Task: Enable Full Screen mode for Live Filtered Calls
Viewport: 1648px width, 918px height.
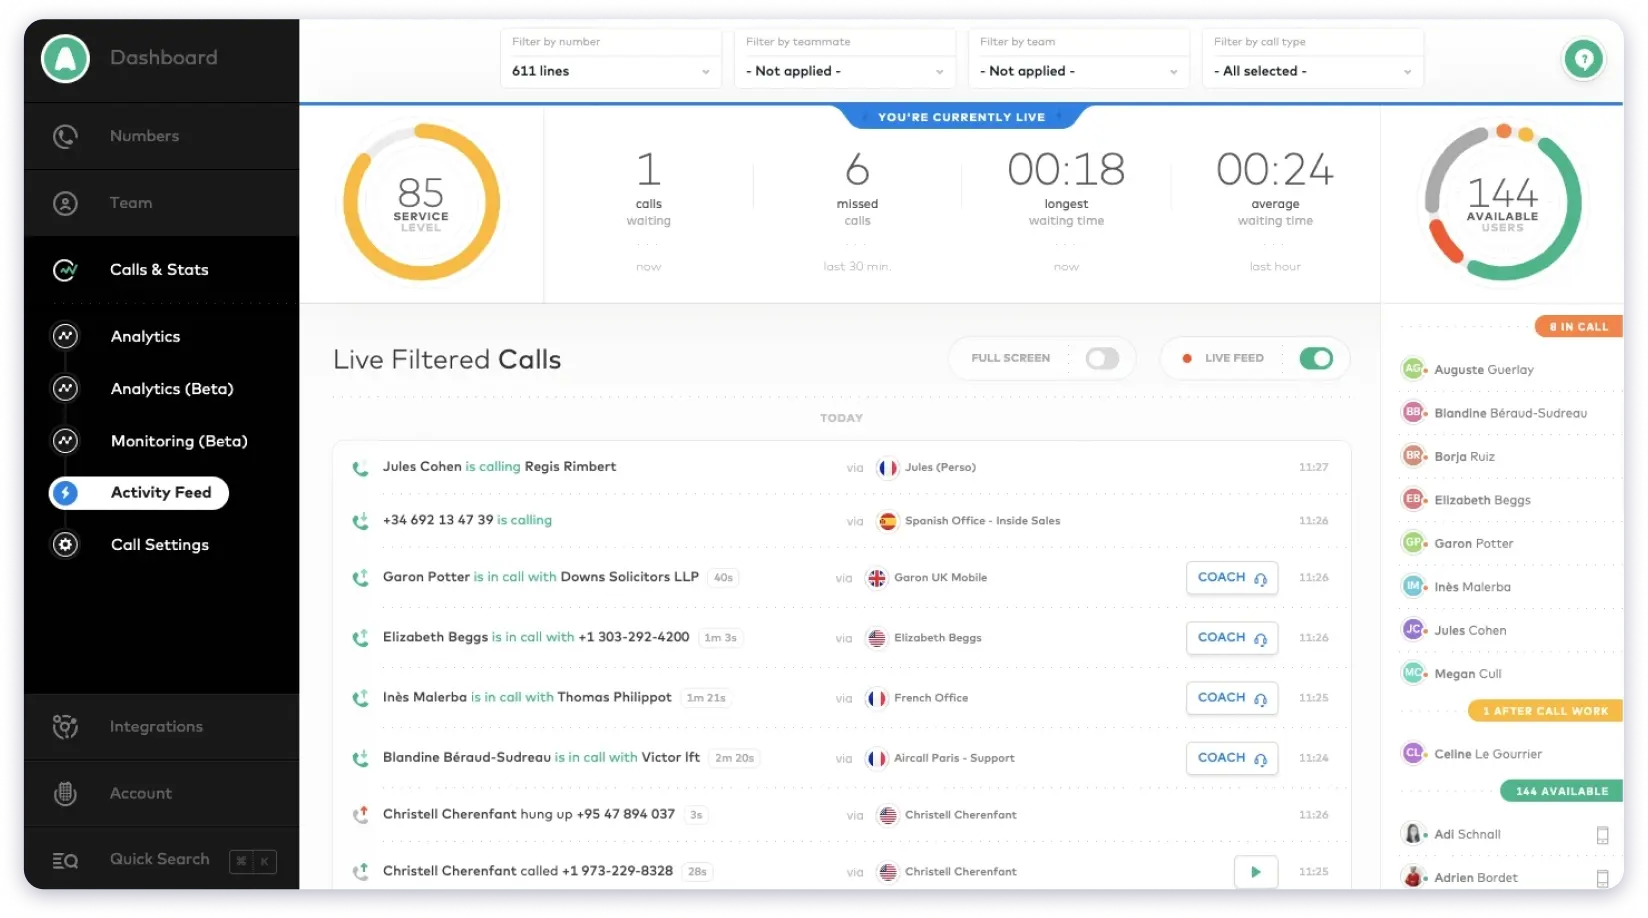Action: [x=1101, y=357]
